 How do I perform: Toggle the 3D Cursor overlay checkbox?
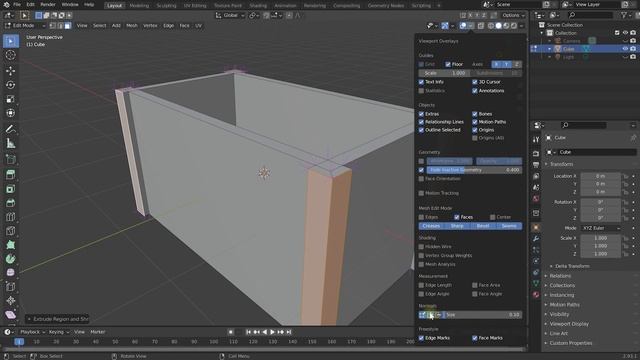pyautogui.click(x=475, y=82)
